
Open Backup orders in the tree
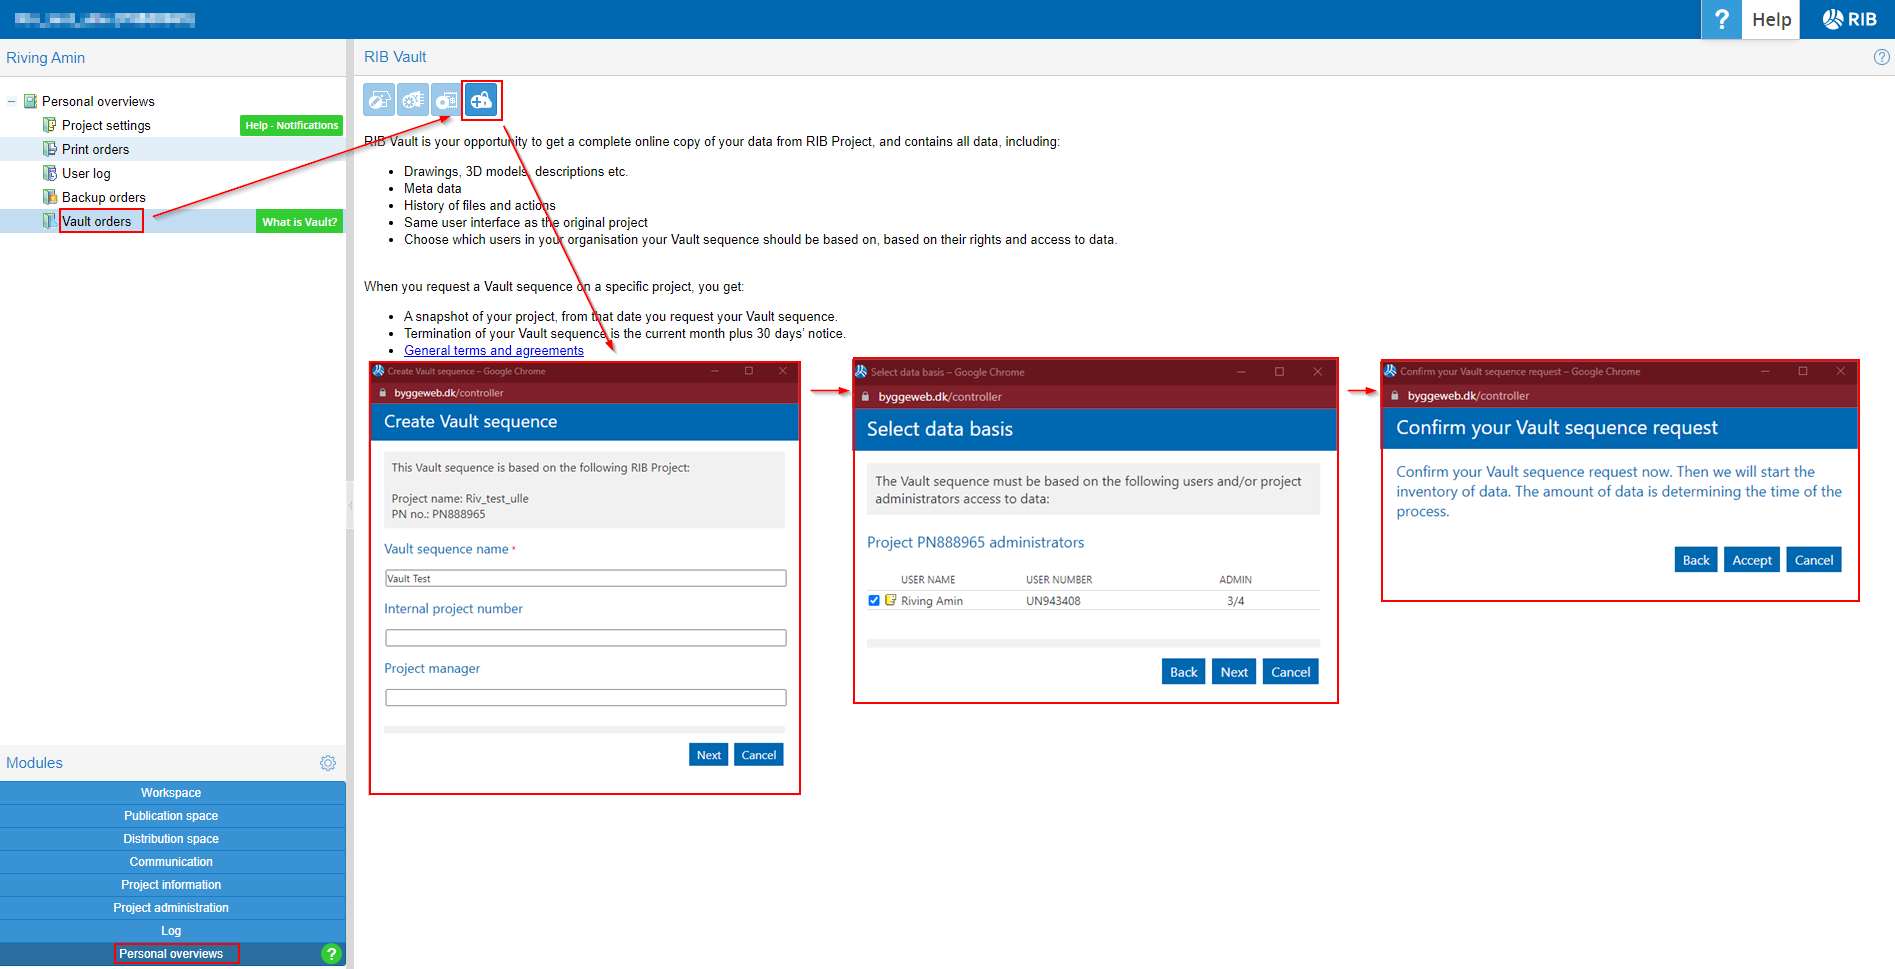click(x=103, y=197)
